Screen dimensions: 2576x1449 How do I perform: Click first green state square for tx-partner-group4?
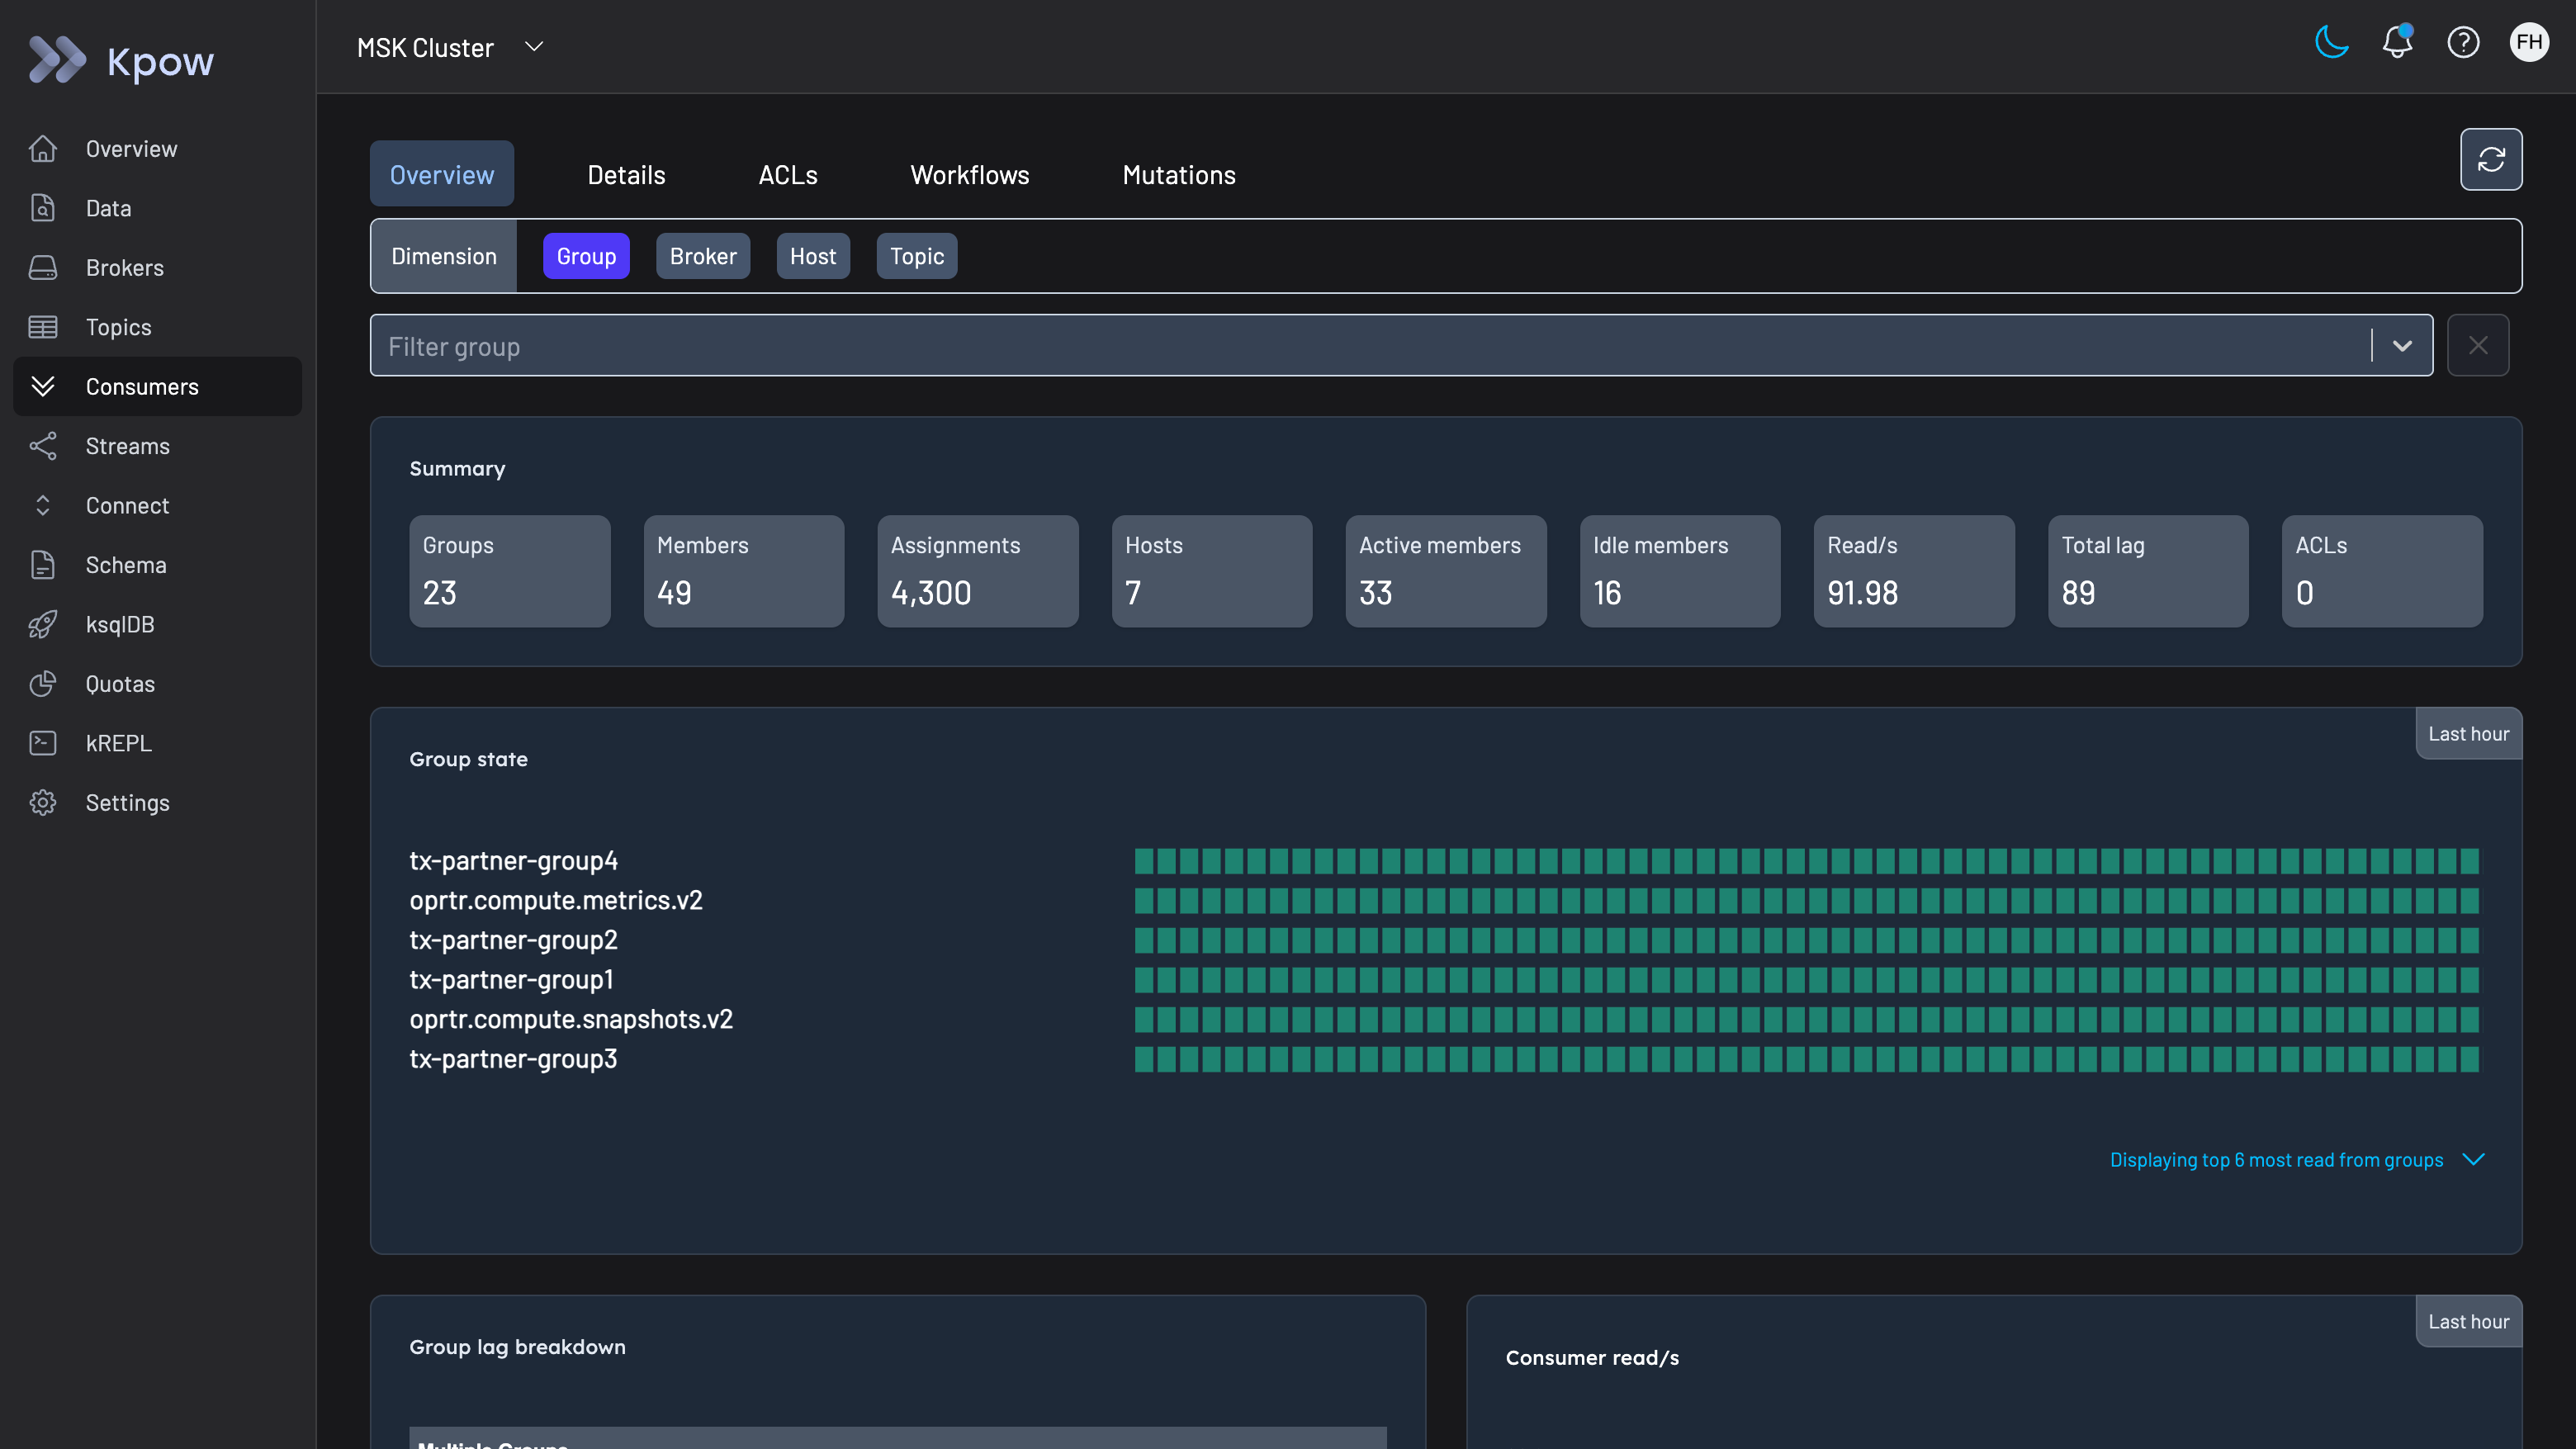[x=1144, y=861]
